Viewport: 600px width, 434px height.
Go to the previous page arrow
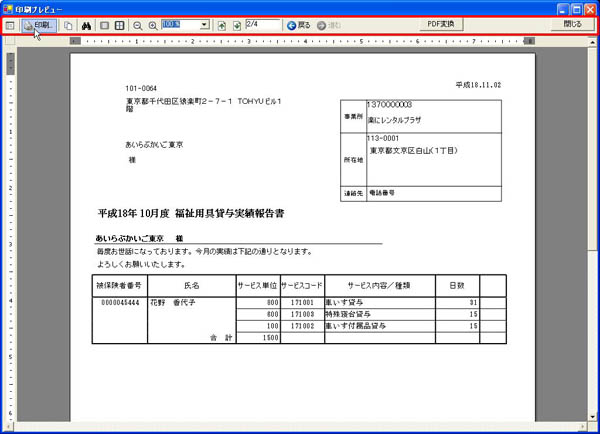(222, 26)
